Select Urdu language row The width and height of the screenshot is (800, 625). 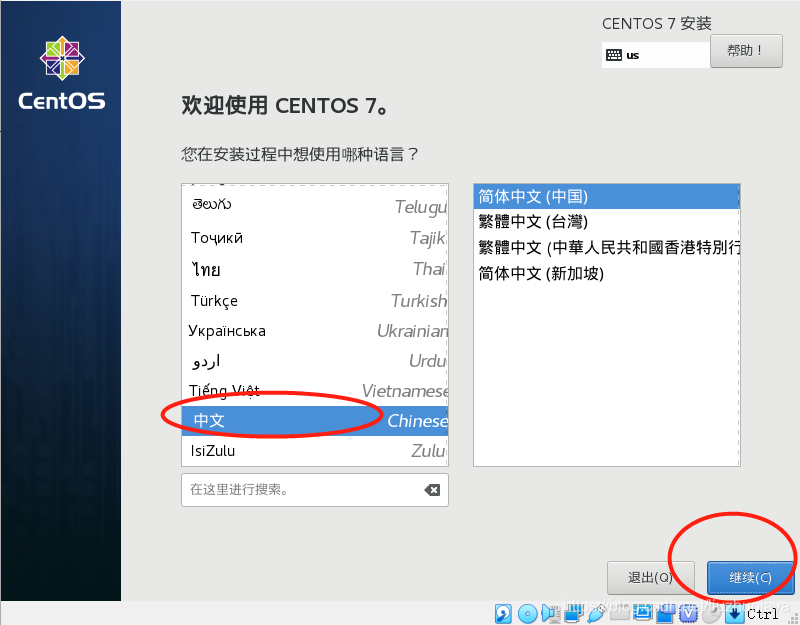coord(315,361)
